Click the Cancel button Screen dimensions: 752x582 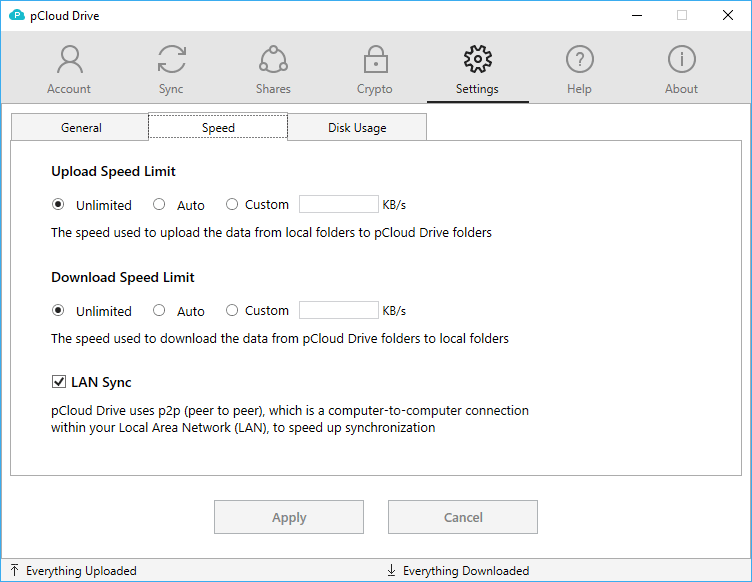[463, 517]
